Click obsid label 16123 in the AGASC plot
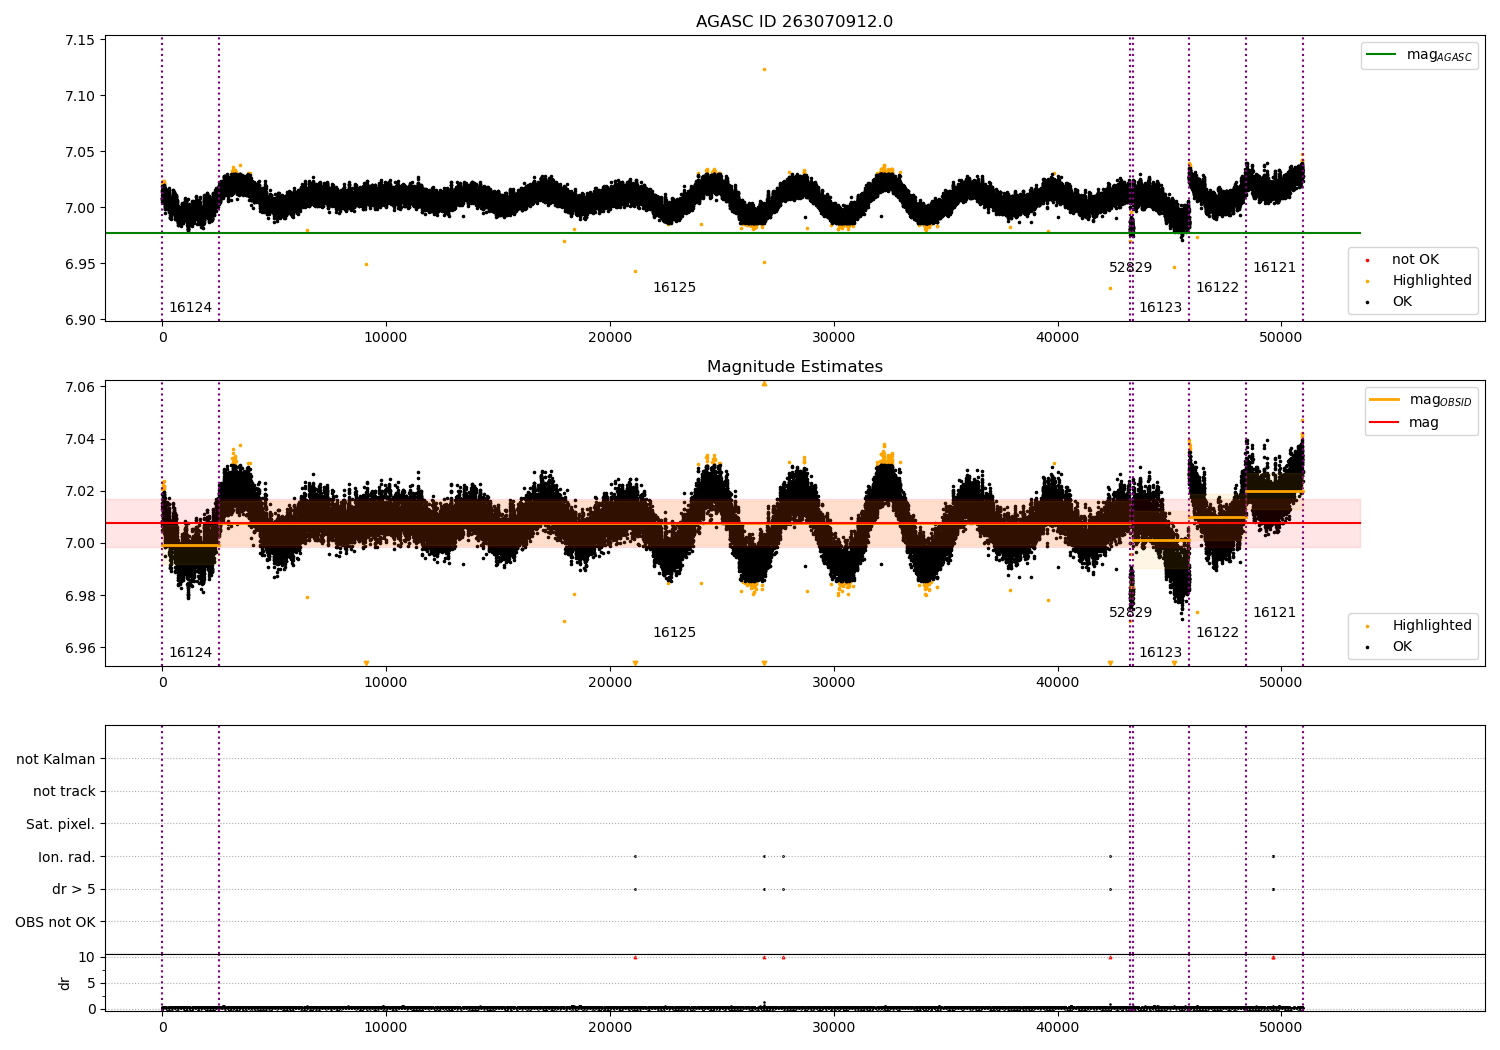 click(1160, 308)
